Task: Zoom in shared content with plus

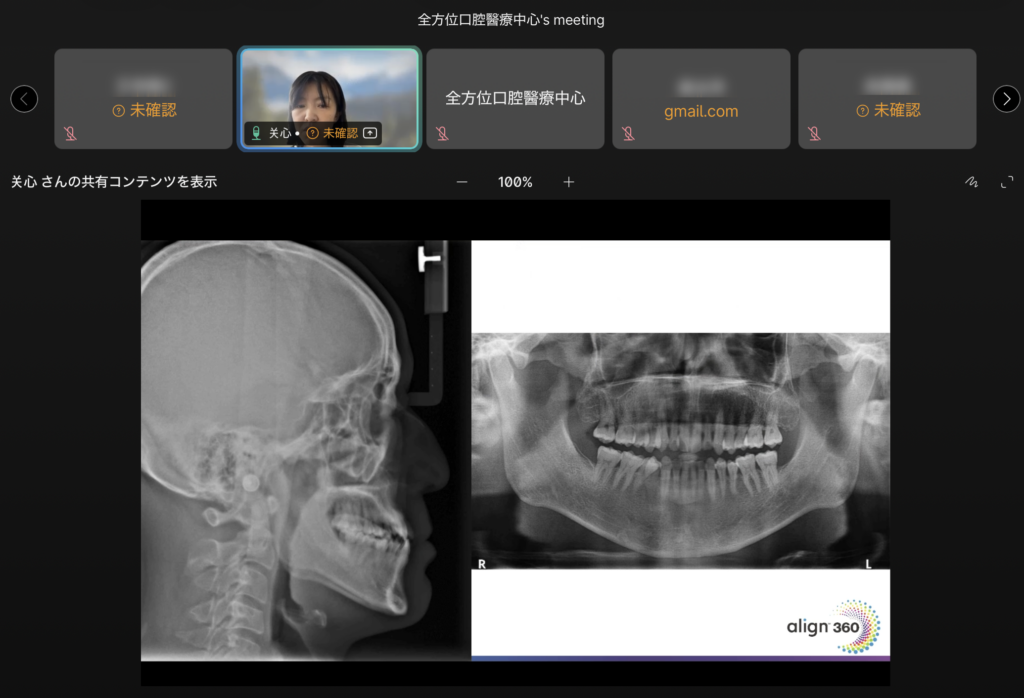Action: tap(569, 182)
